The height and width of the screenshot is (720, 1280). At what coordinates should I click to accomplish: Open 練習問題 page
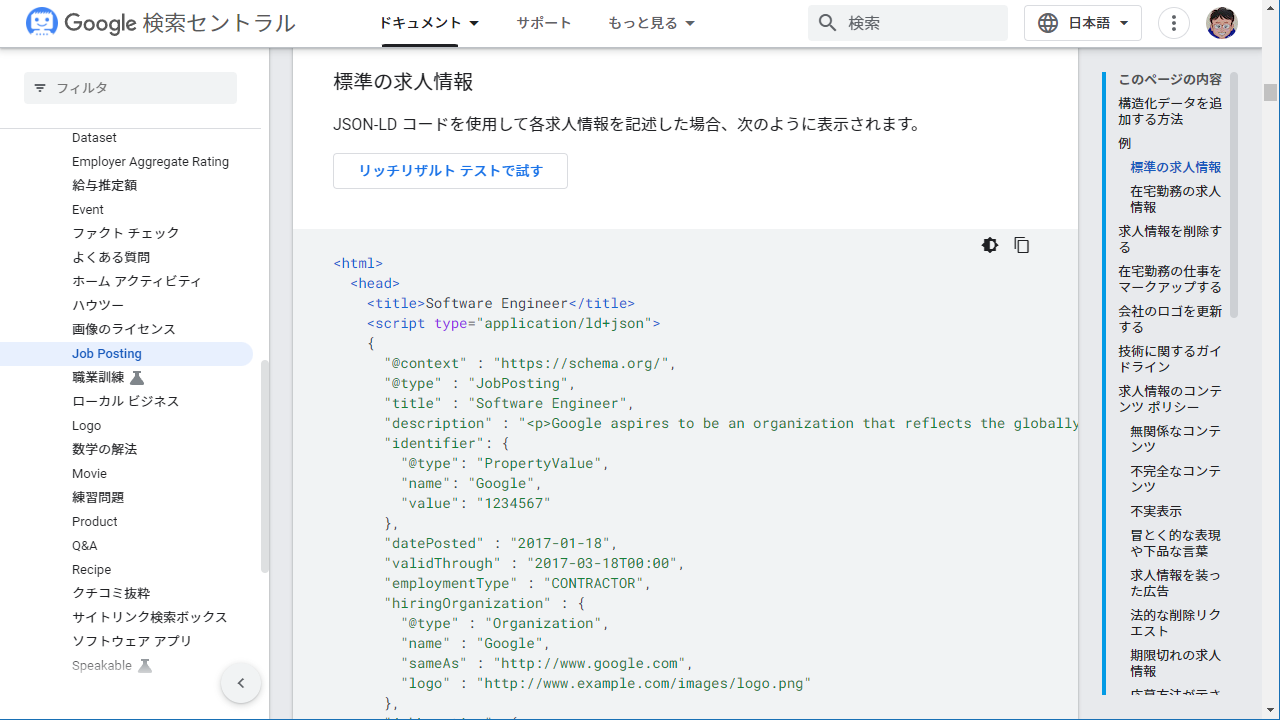click(98, 497)
